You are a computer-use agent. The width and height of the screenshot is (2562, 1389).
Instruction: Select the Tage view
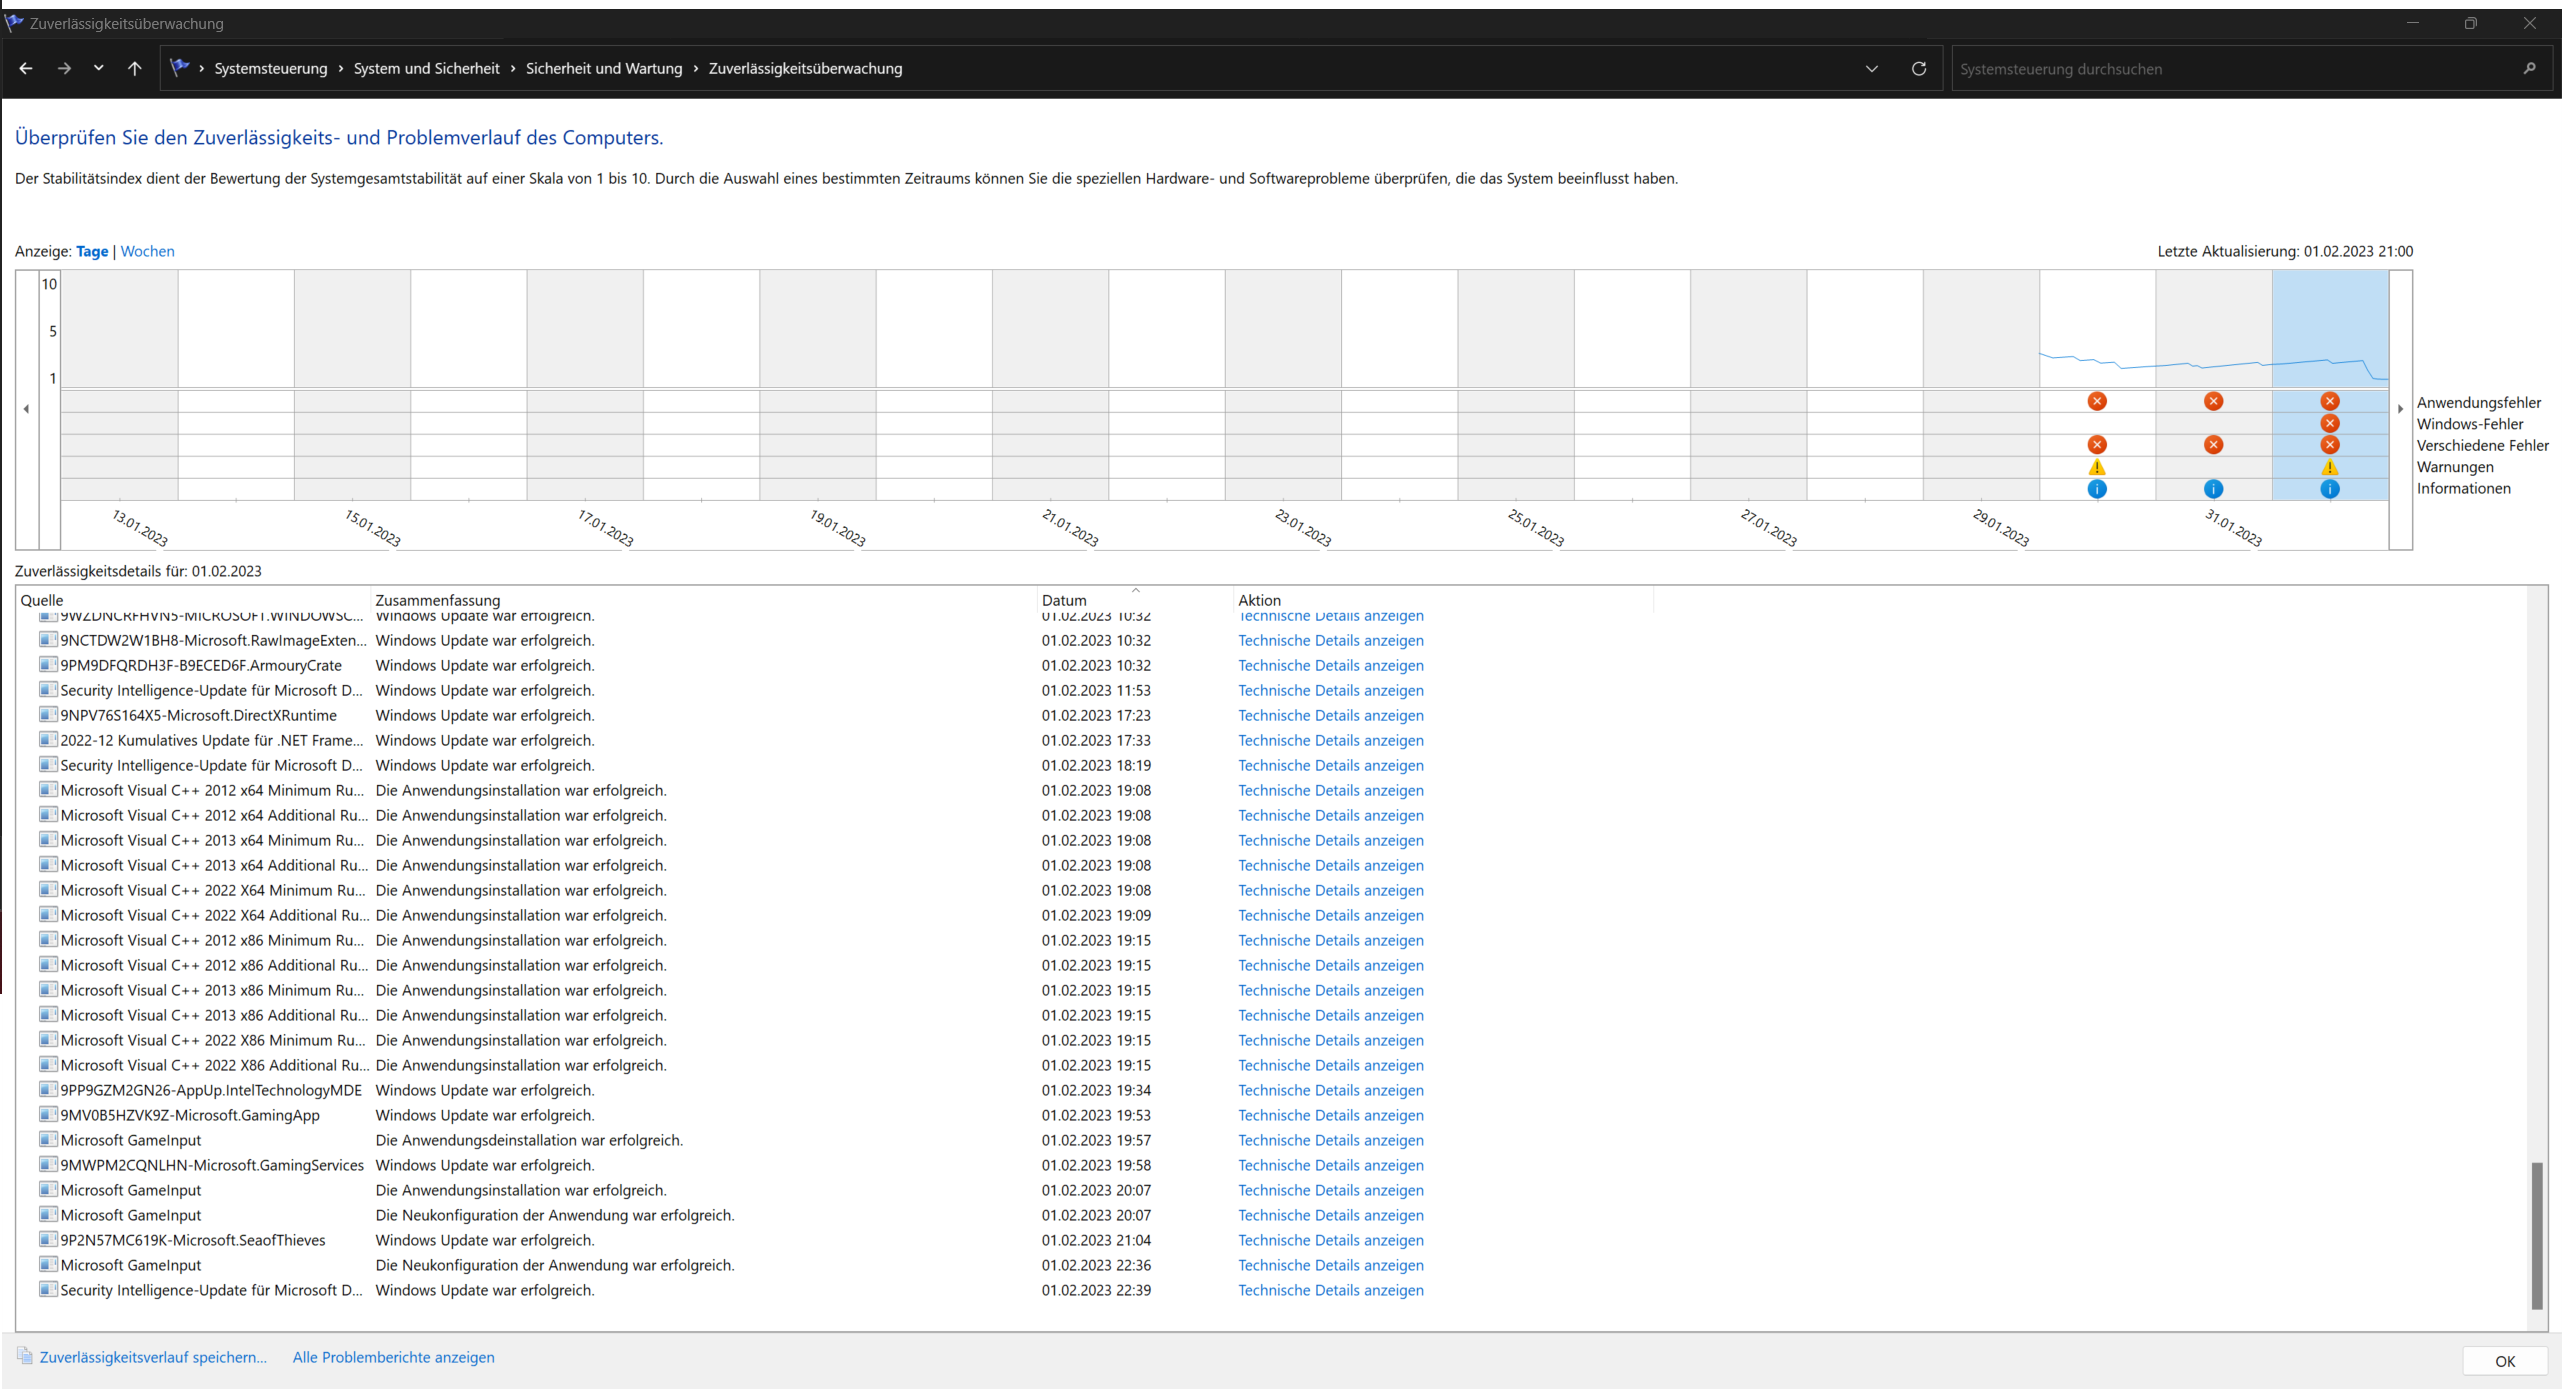(92, 251)
